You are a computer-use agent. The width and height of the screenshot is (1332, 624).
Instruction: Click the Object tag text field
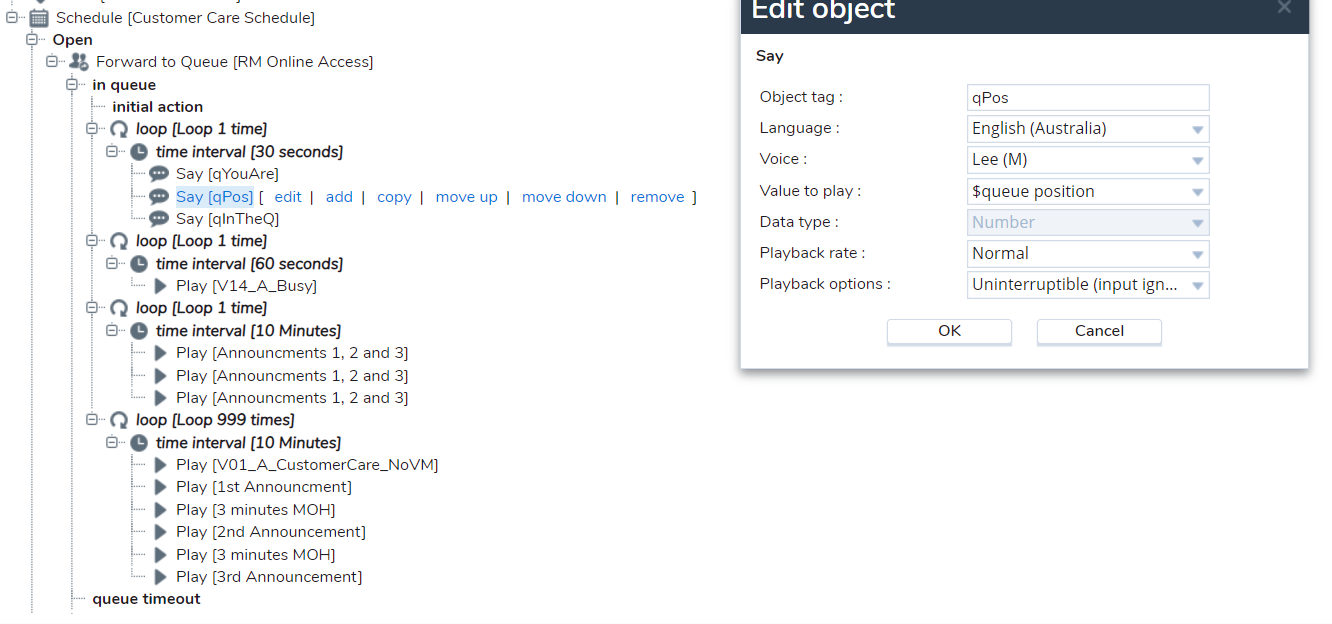point(1088,98)
